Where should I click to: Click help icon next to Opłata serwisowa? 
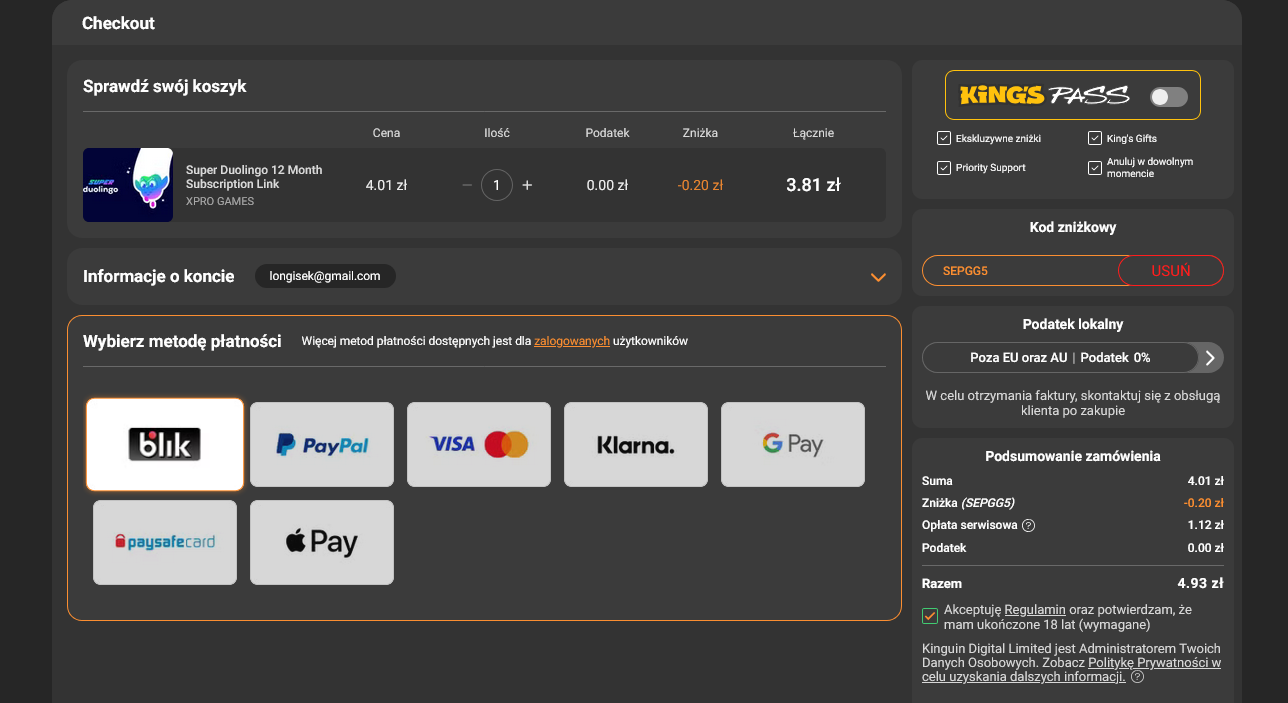pos(1028,526)
